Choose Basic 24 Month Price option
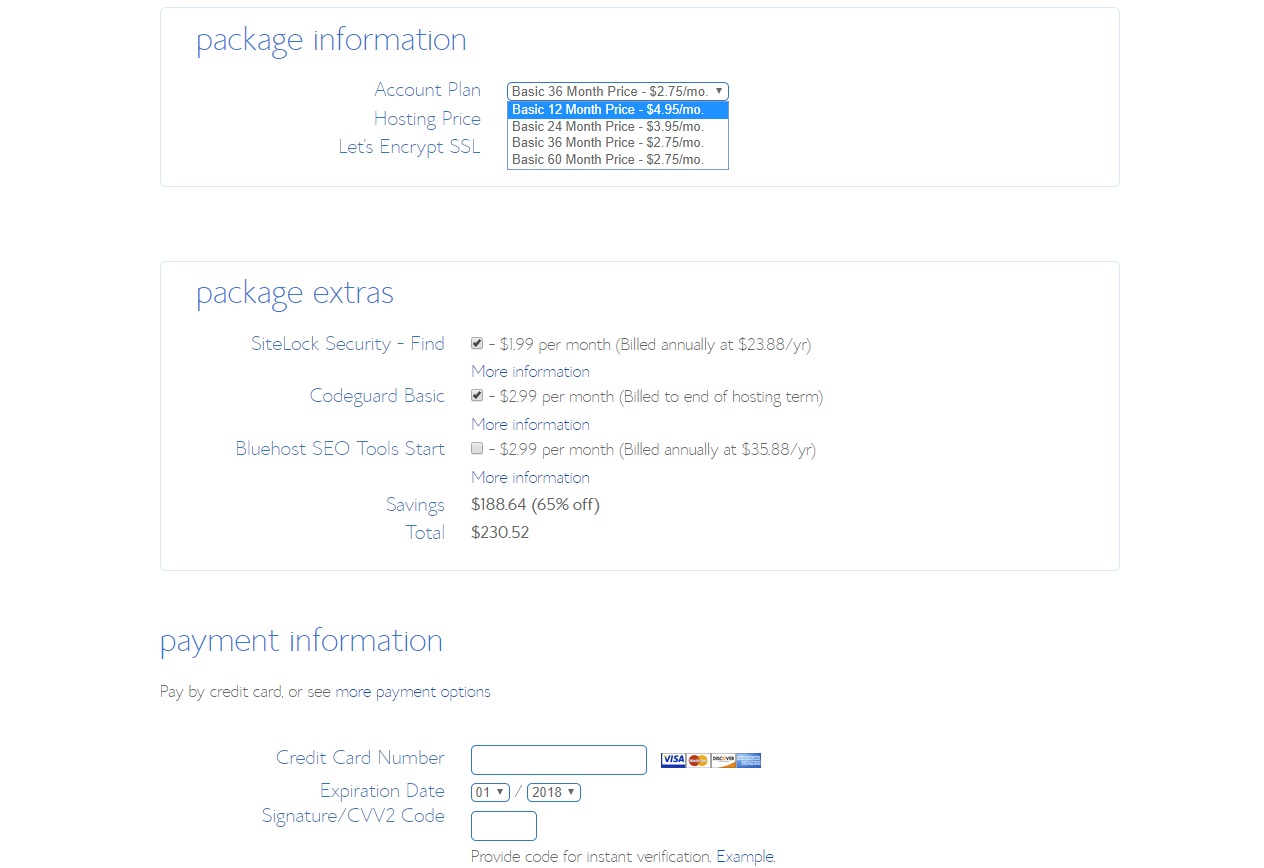 [x=618, y=126]
